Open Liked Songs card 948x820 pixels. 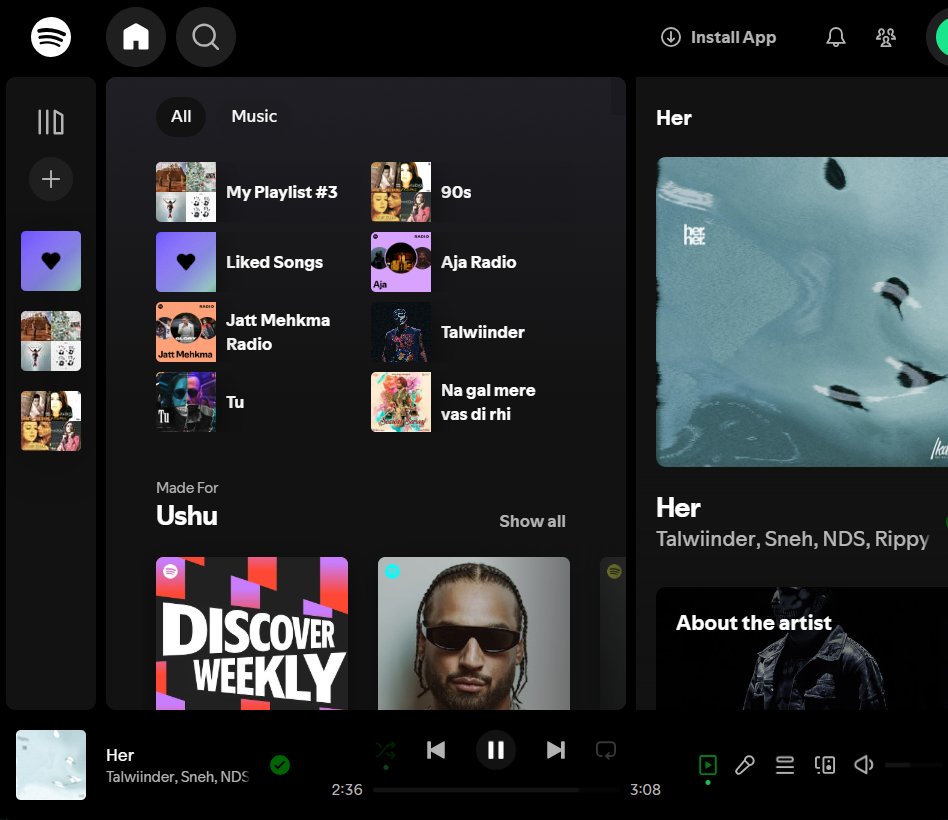[x=260, y=262]
